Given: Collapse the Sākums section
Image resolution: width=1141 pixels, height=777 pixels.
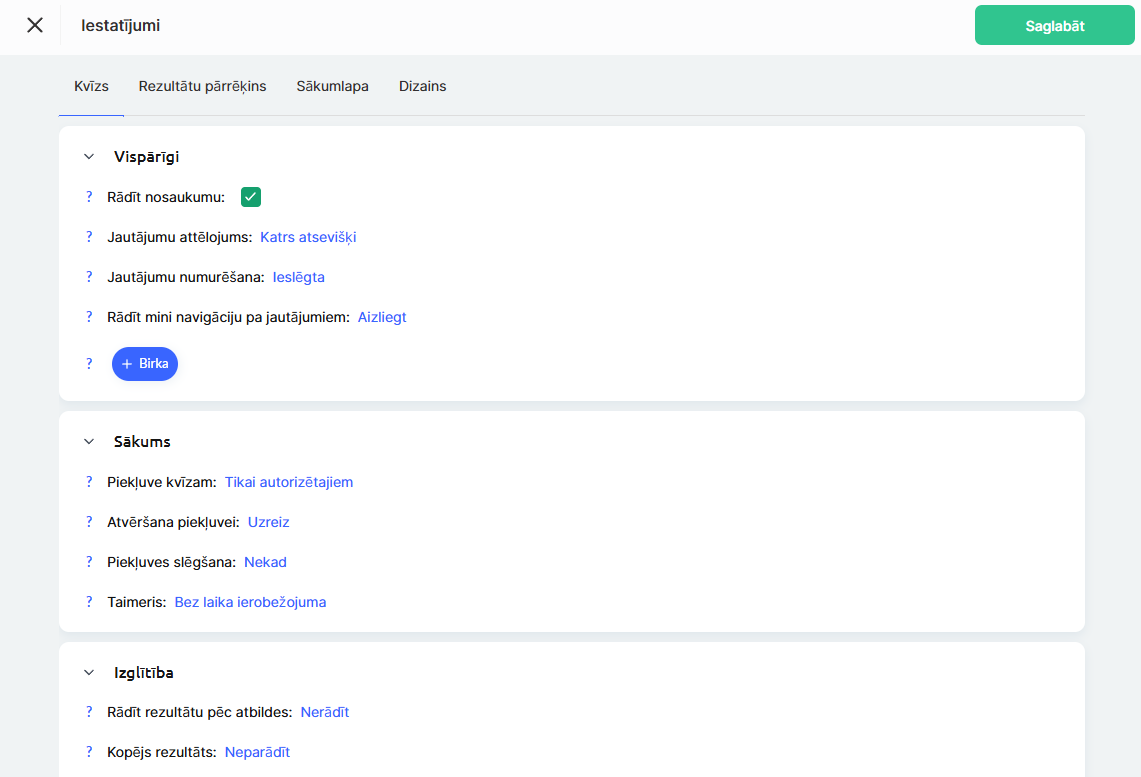Looking at the screenshot, I should (x=89, y=442).
